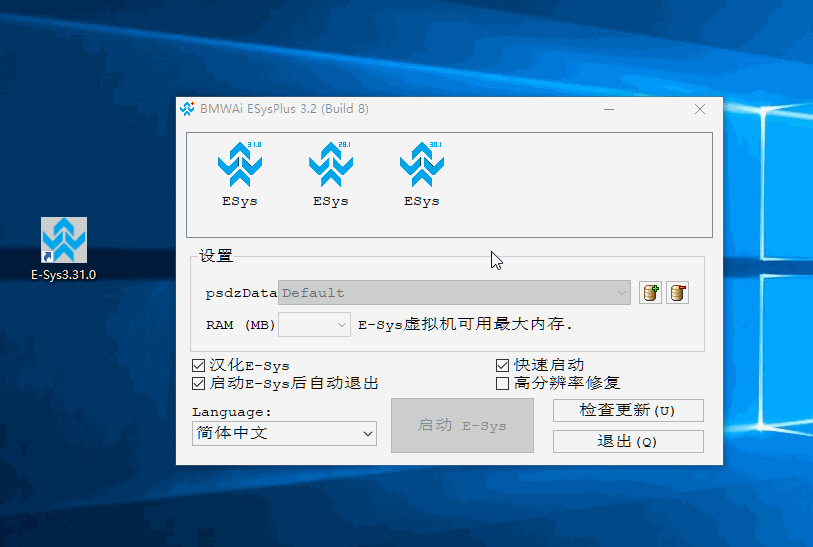This screenshot has height=547, width=813.
Task: Open the psdzData Default dropdown
Action: [454, 293]
